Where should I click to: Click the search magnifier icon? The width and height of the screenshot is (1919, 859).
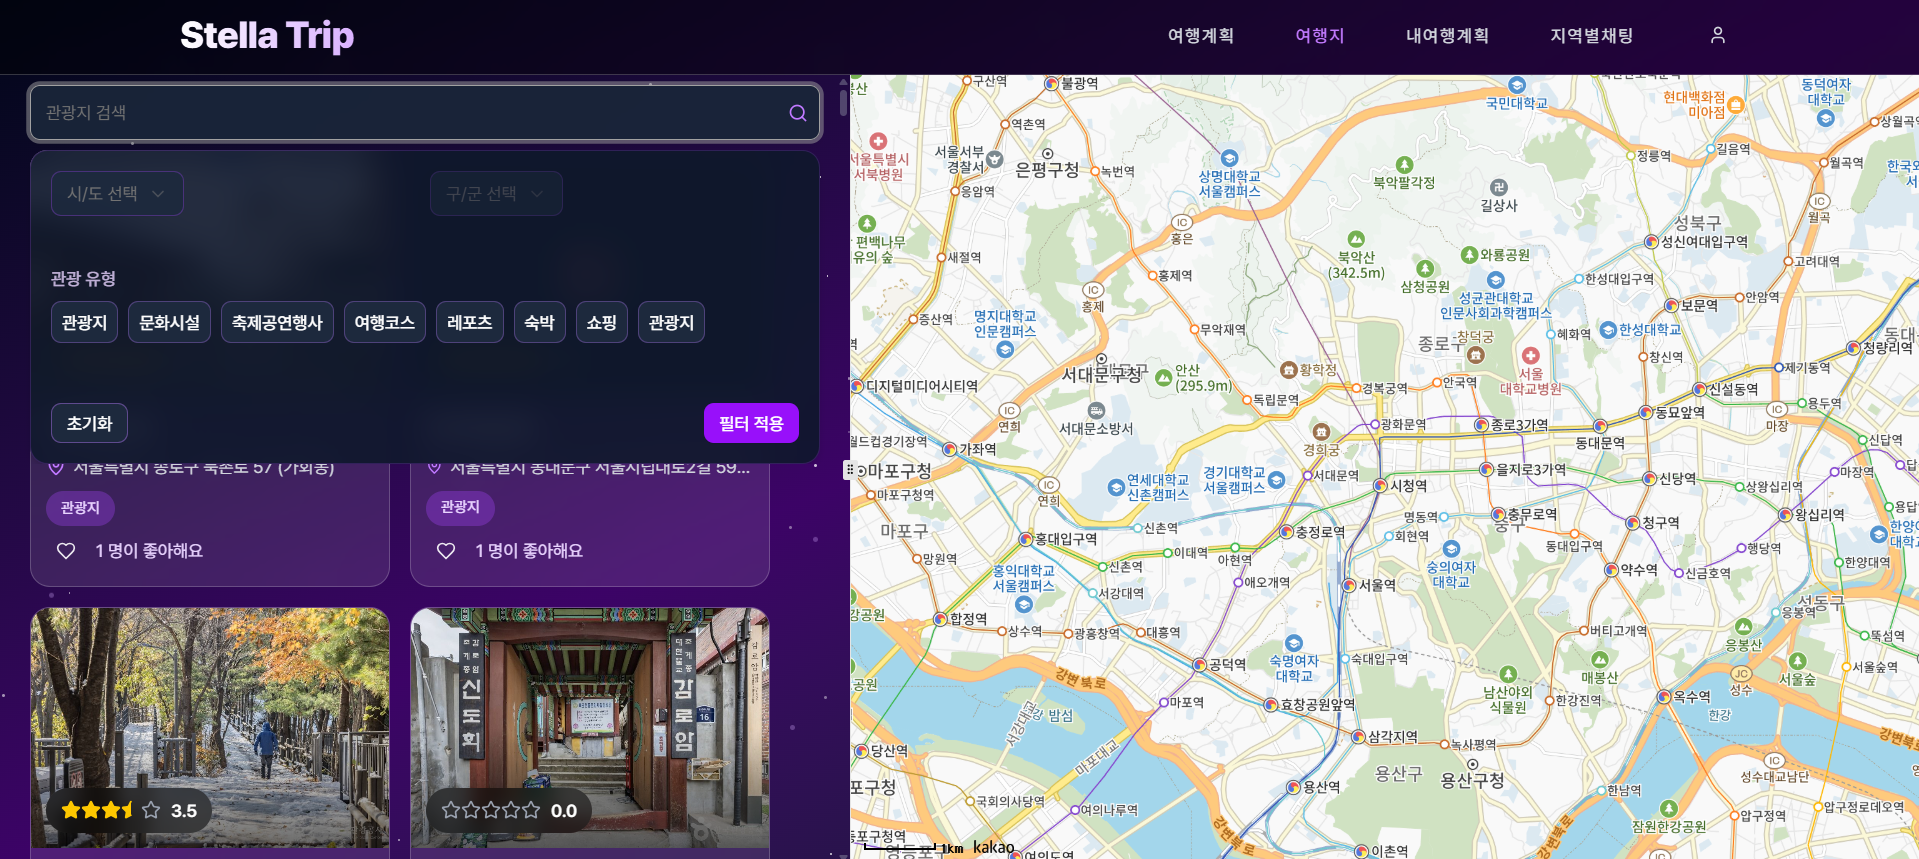[797, 113]
